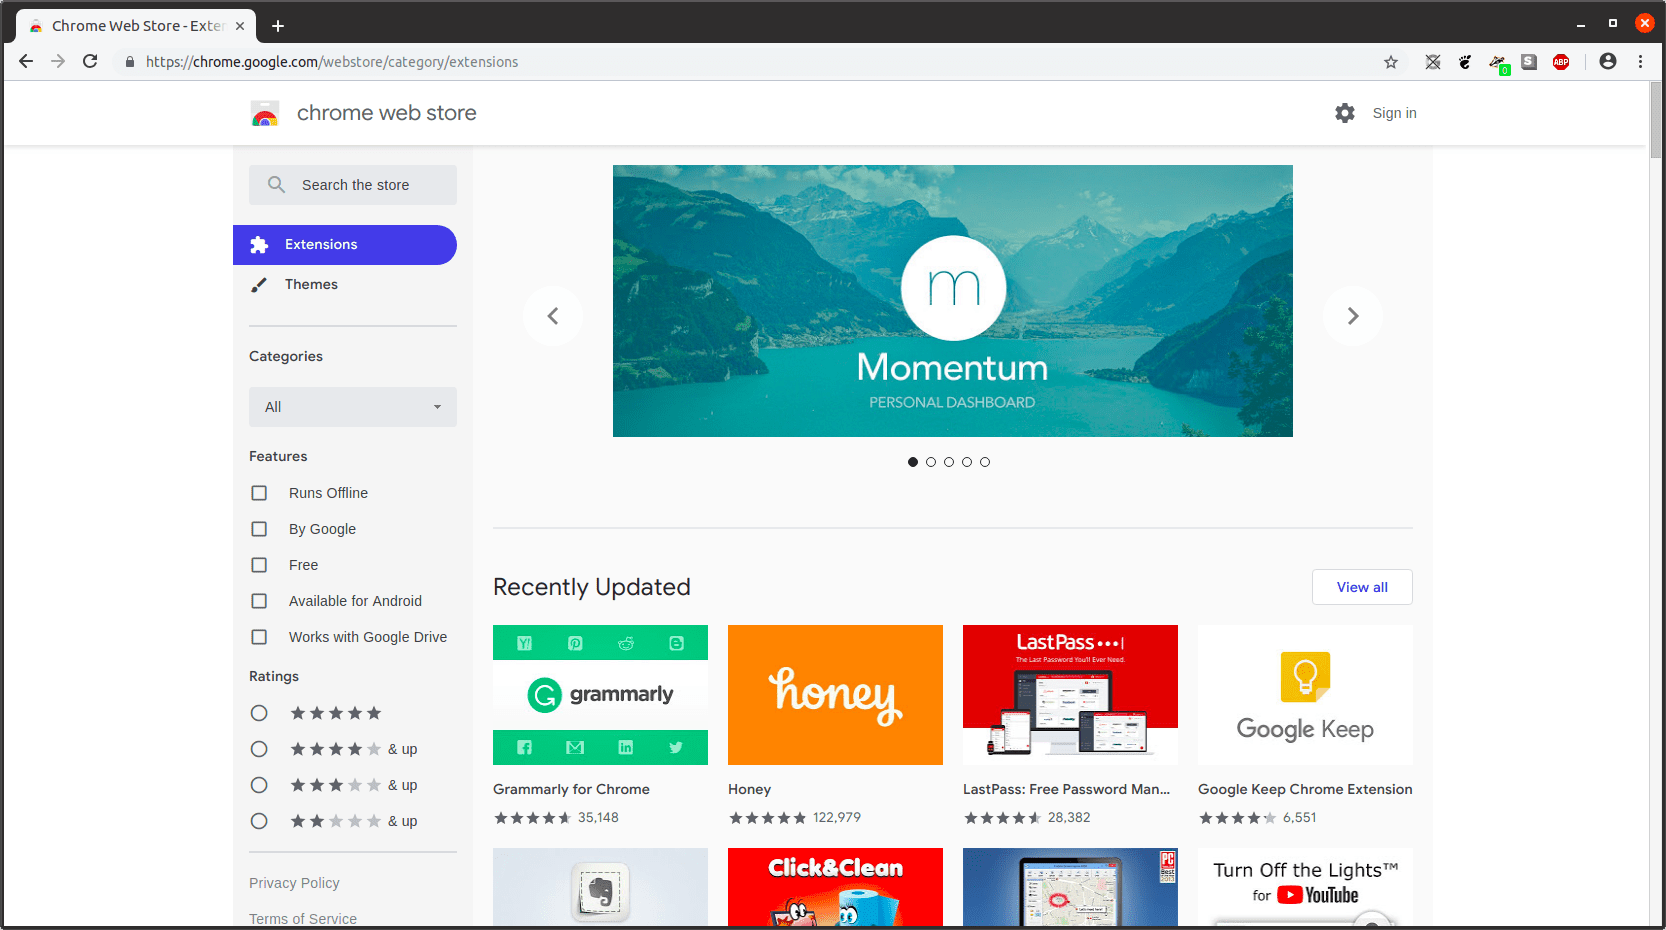Viewport: 1666px width, 930px height.
Task: Open Google Keep Chrome Extension title
Action: pos(1305,789)
